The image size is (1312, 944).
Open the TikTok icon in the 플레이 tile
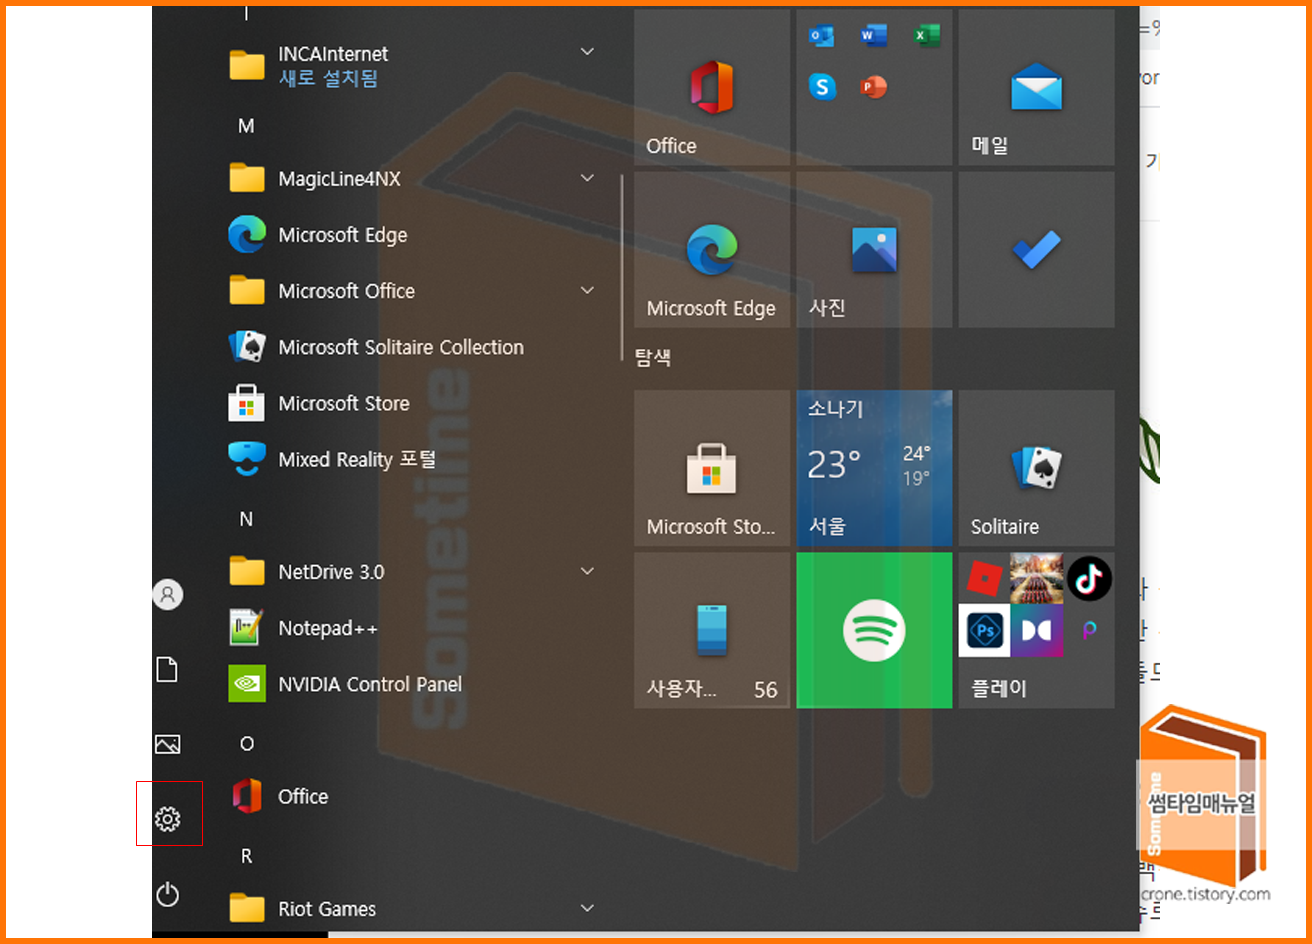[x=1089, y=578]
